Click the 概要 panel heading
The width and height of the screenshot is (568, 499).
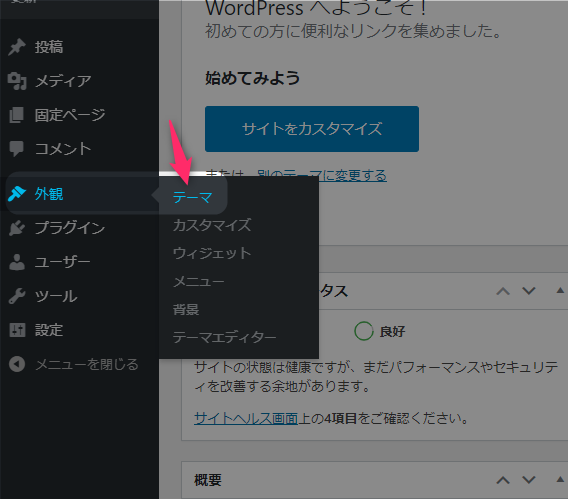208,480
